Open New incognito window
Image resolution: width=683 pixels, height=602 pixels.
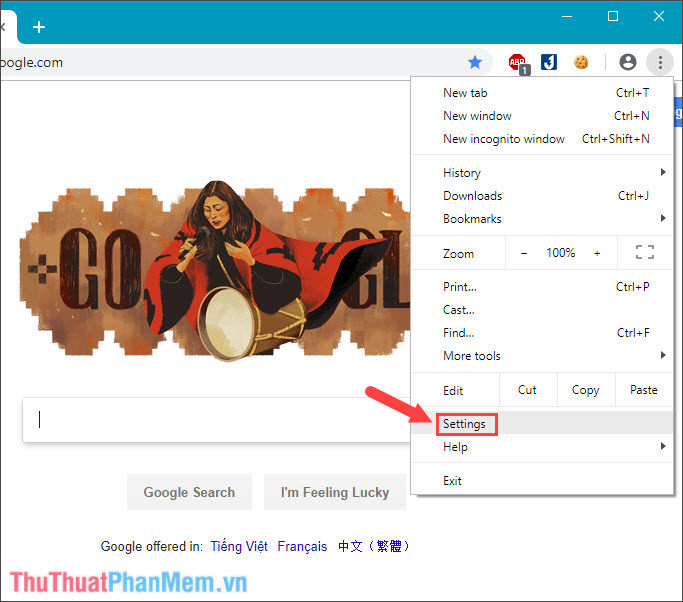click(x=542, y=139)
